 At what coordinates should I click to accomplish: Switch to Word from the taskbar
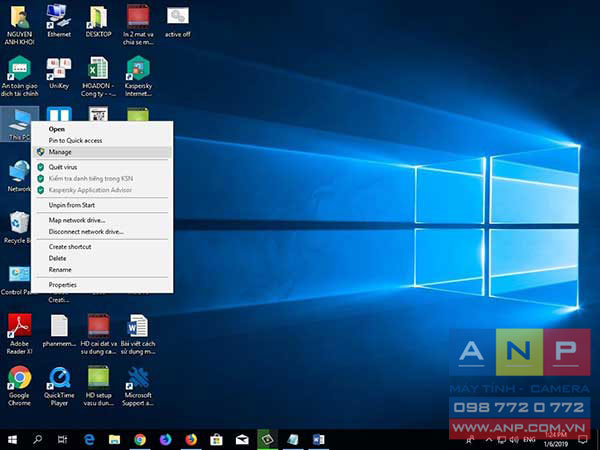pos(318,439)
